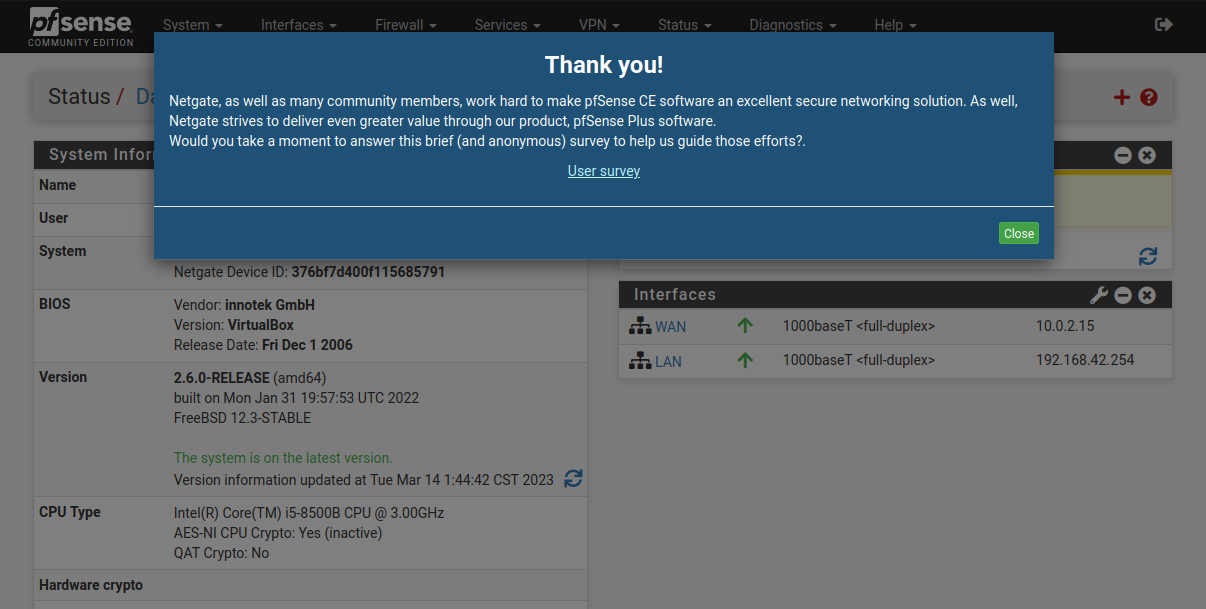Refresh version information with the reload icon
The height and width of the screenshot is (609, 1206).
click(573, 479)
